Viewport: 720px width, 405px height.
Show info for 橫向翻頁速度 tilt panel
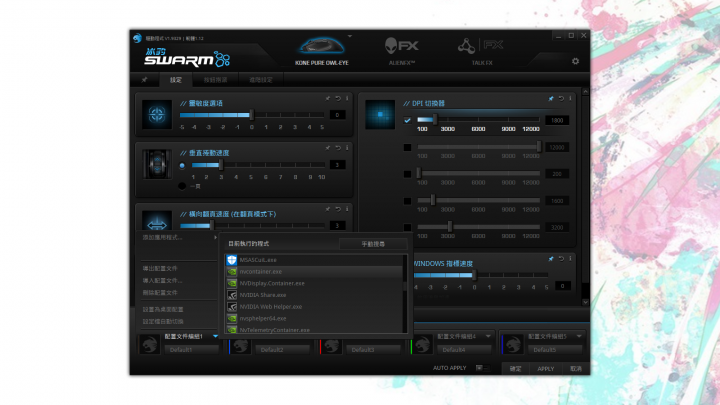tap(347, 209)
